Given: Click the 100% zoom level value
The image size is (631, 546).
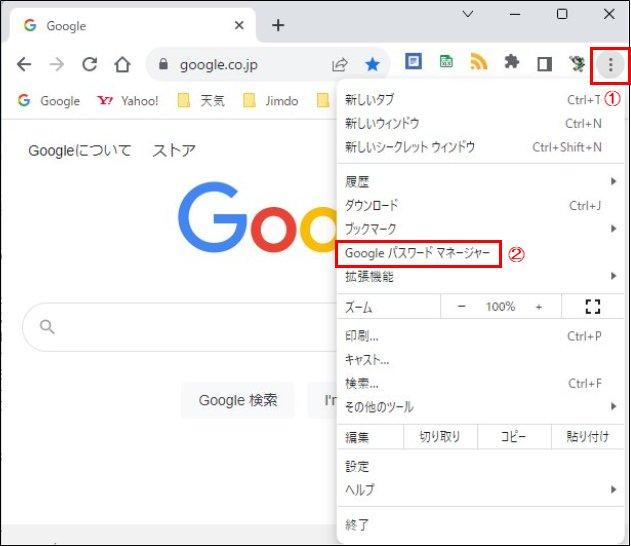Looking at the screenshot, I should point(500,307).
